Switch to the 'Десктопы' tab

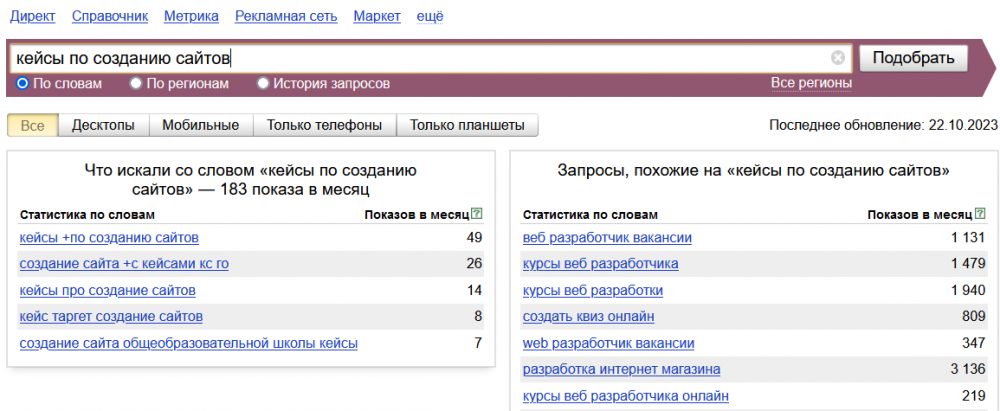point(103,125)
